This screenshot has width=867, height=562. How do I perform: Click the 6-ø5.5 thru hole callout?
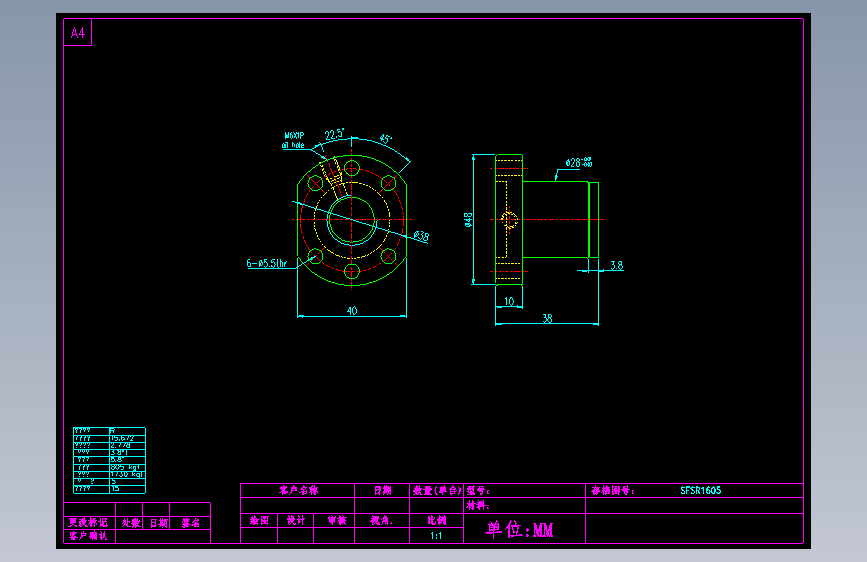click(x=267, y=263)
